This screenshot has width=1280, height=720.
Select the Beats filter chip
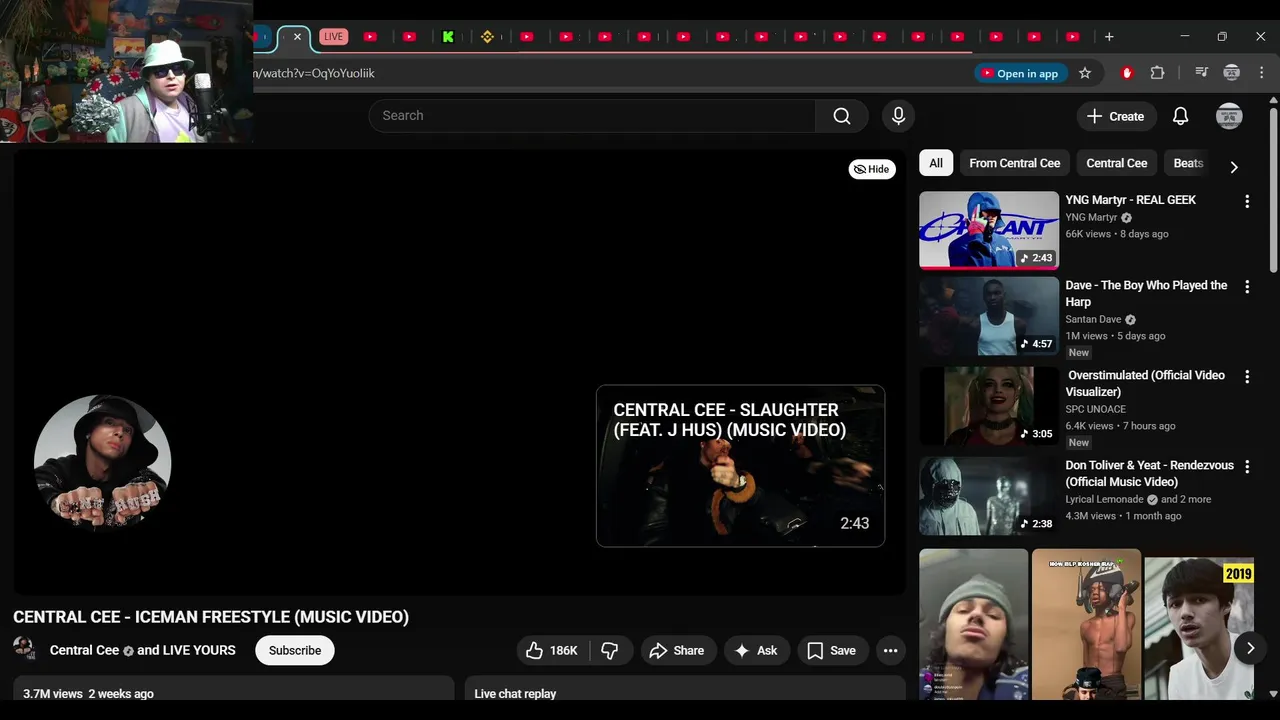tap(1188, 163)
